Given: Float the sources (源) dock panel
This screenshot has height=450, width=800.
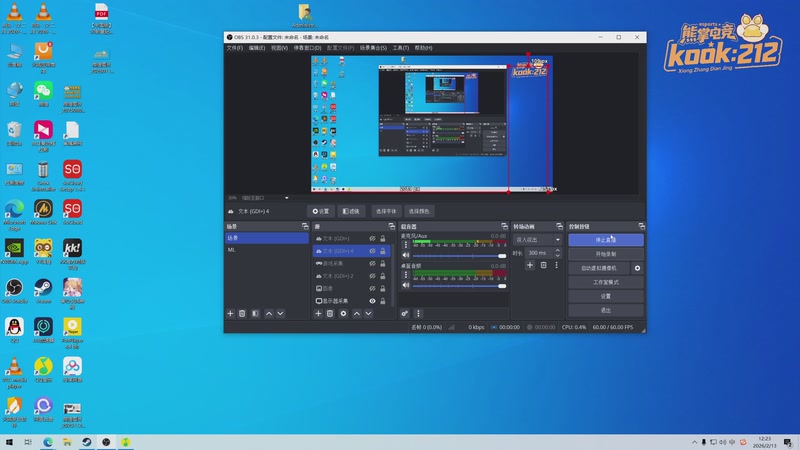Looking at the screenshot, I should pos(391,226).
